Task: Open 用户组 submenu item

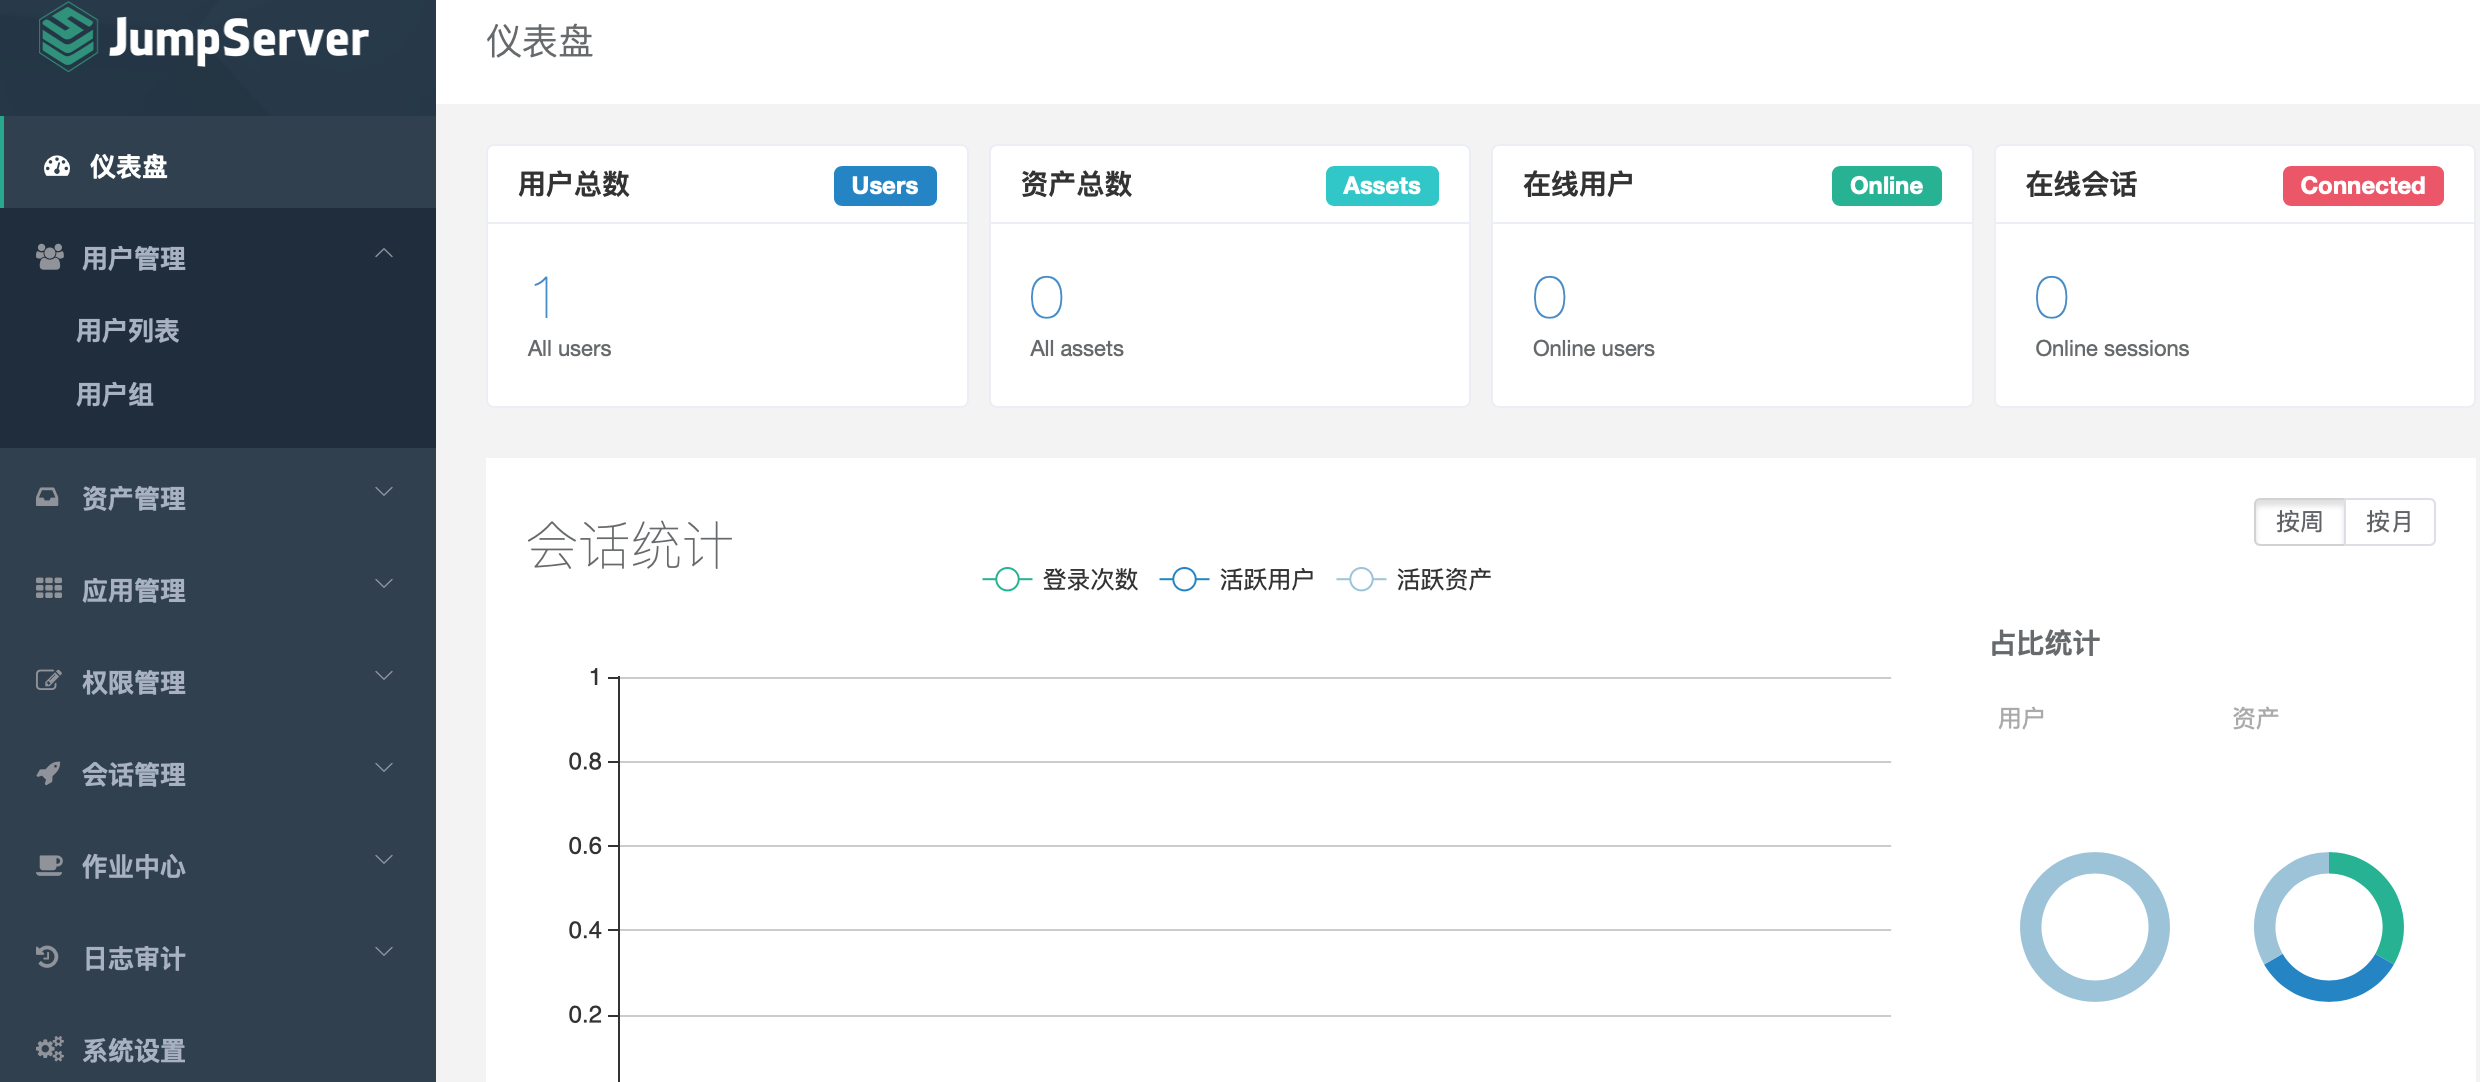Action: coord(115,395)
